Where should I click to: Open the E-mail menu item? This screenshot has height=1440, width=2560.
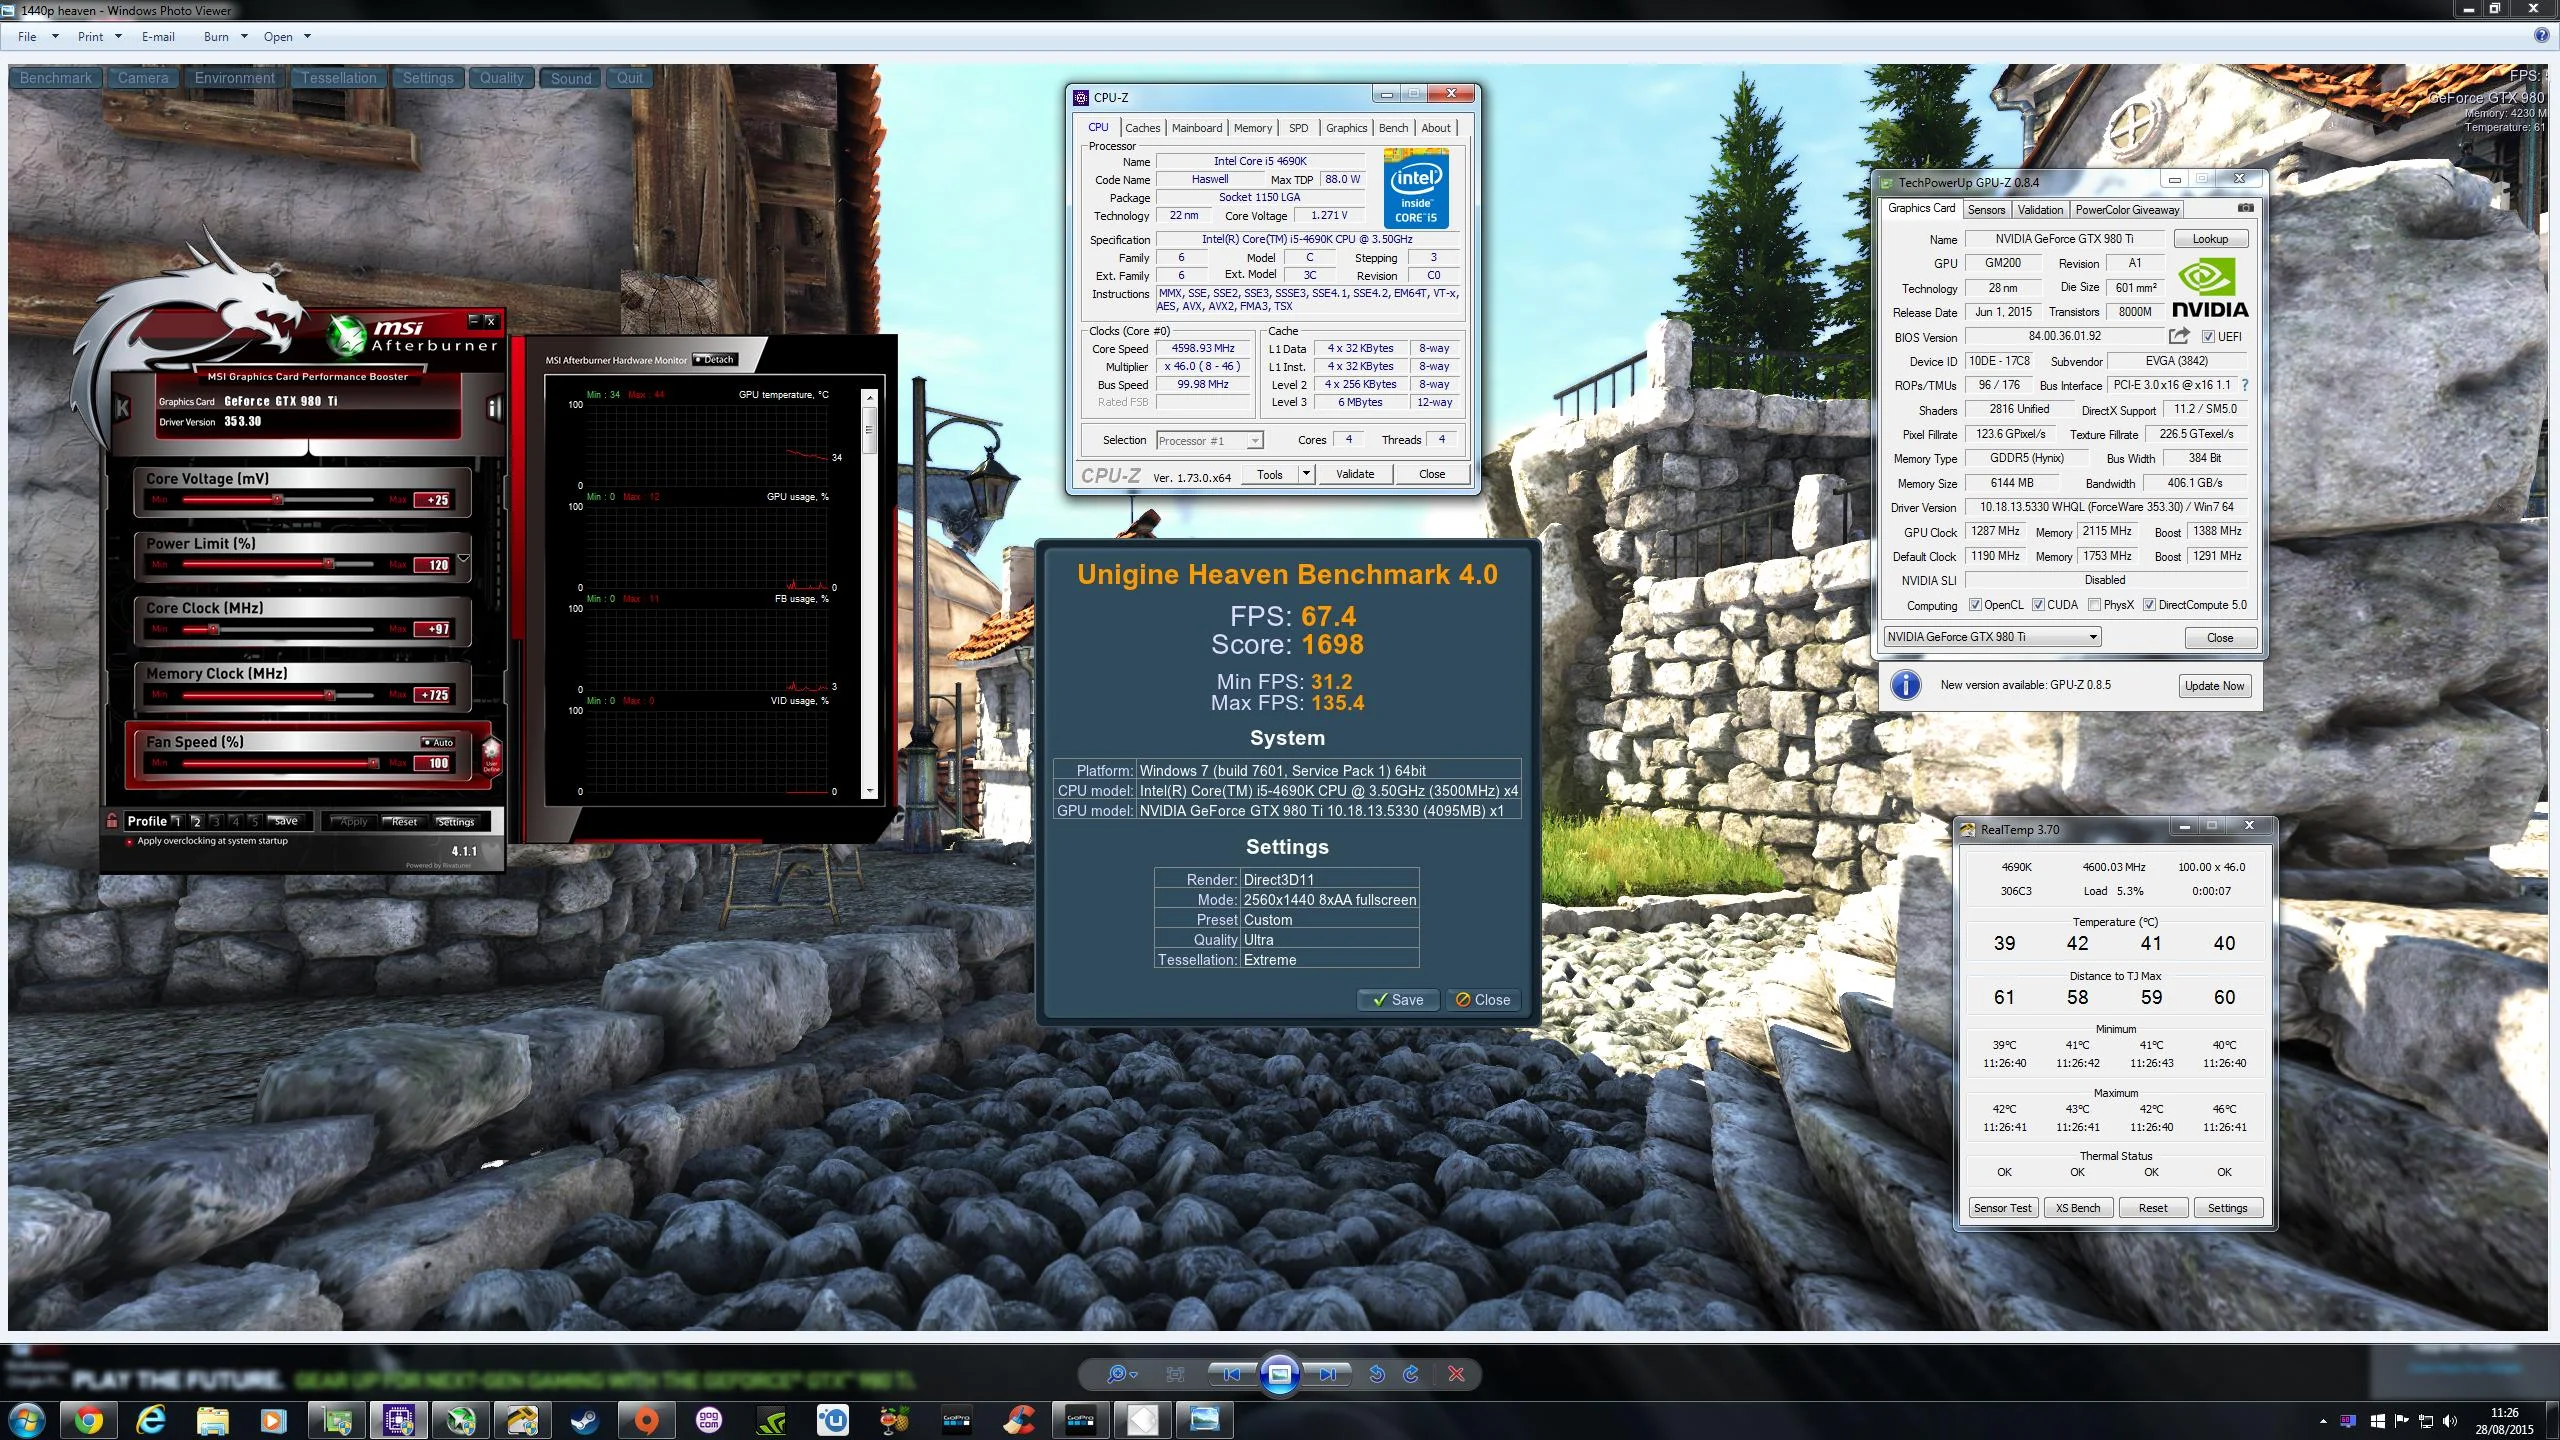[x=158, y=37]
